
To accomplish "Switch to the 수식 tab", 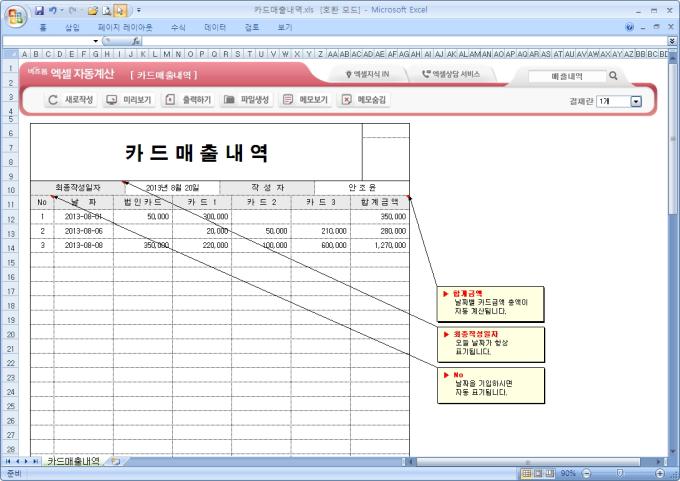I will (178, 27).
